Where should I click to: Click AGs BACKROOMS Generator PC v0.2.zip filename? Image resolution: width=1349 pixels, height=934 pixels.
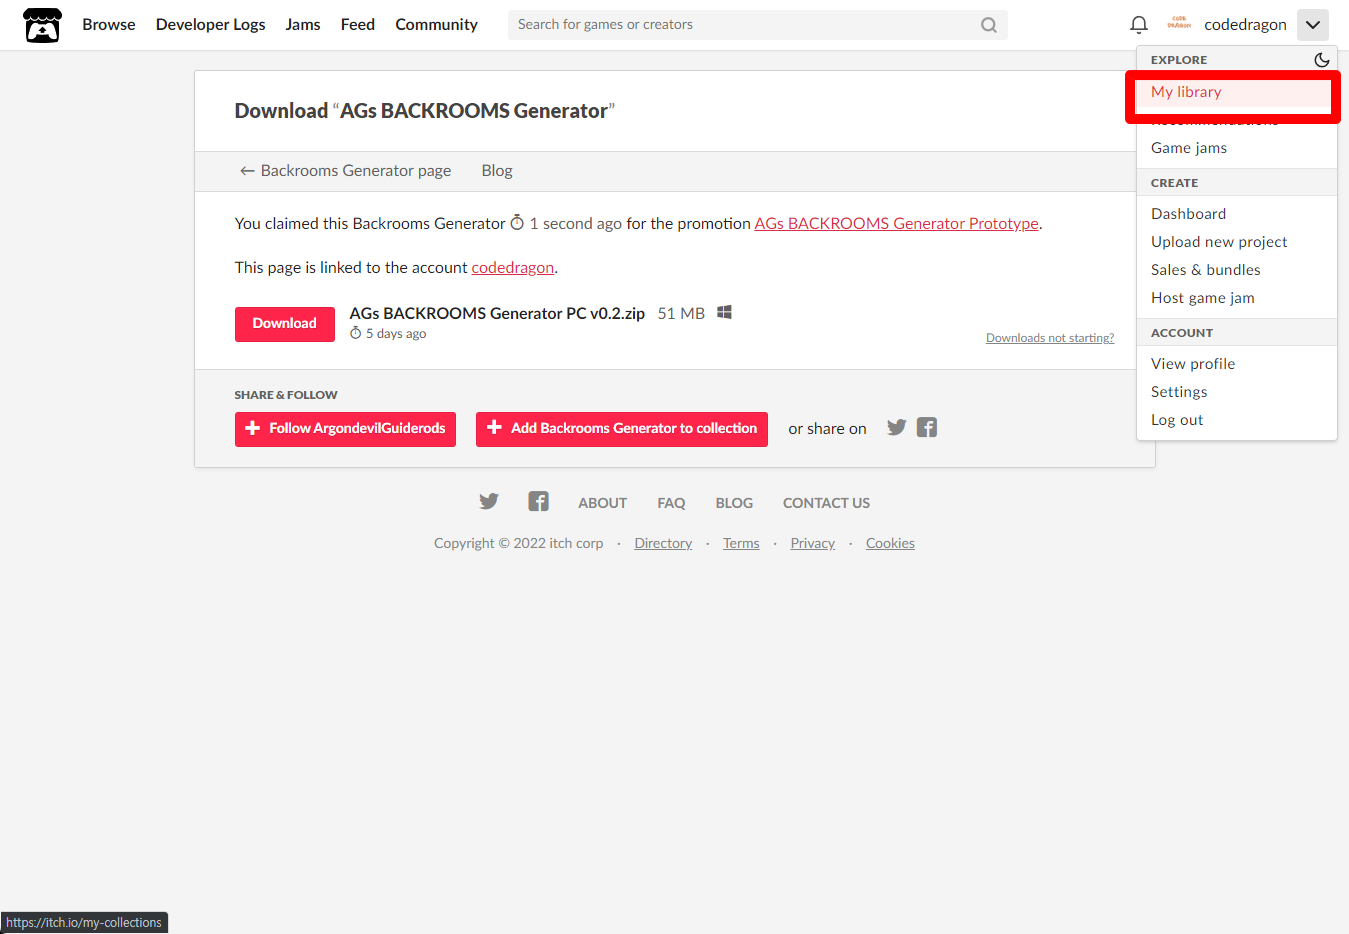497,314
